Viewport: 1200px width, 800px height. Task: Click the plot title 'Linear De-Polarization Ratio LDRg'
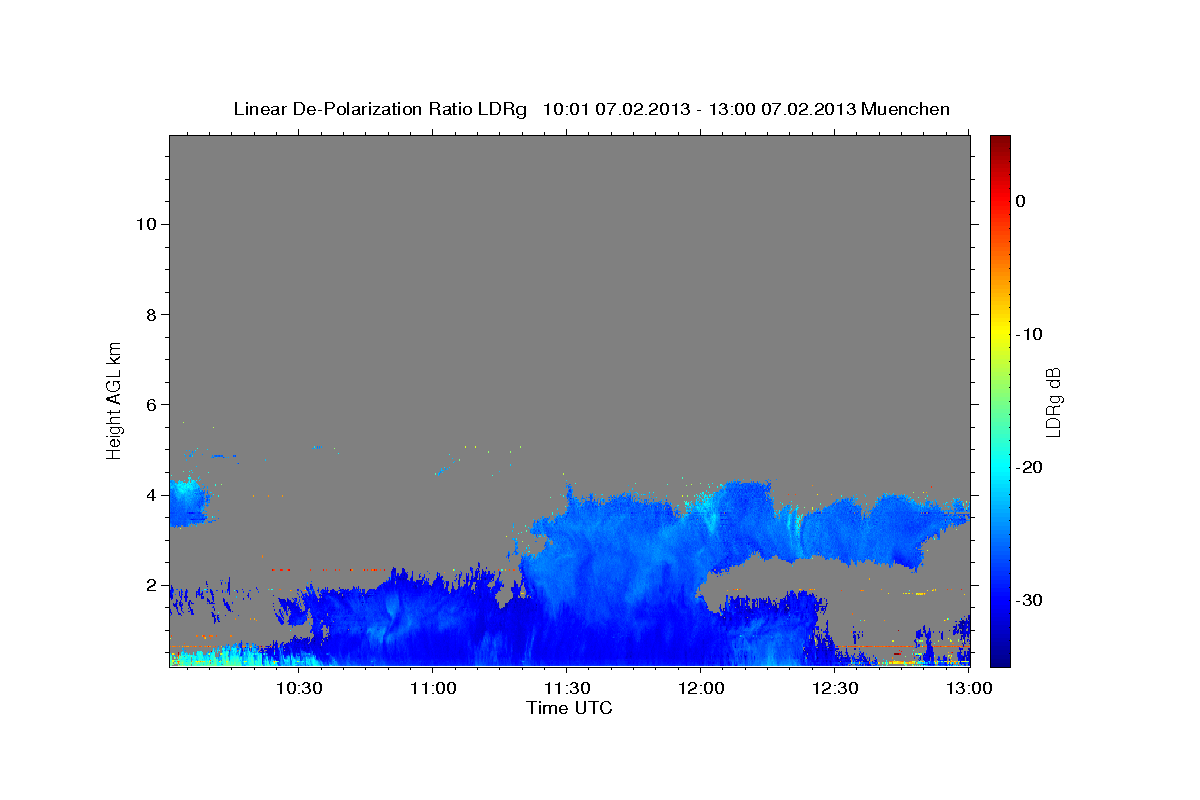pyautogui.click(x=380, y=109)
